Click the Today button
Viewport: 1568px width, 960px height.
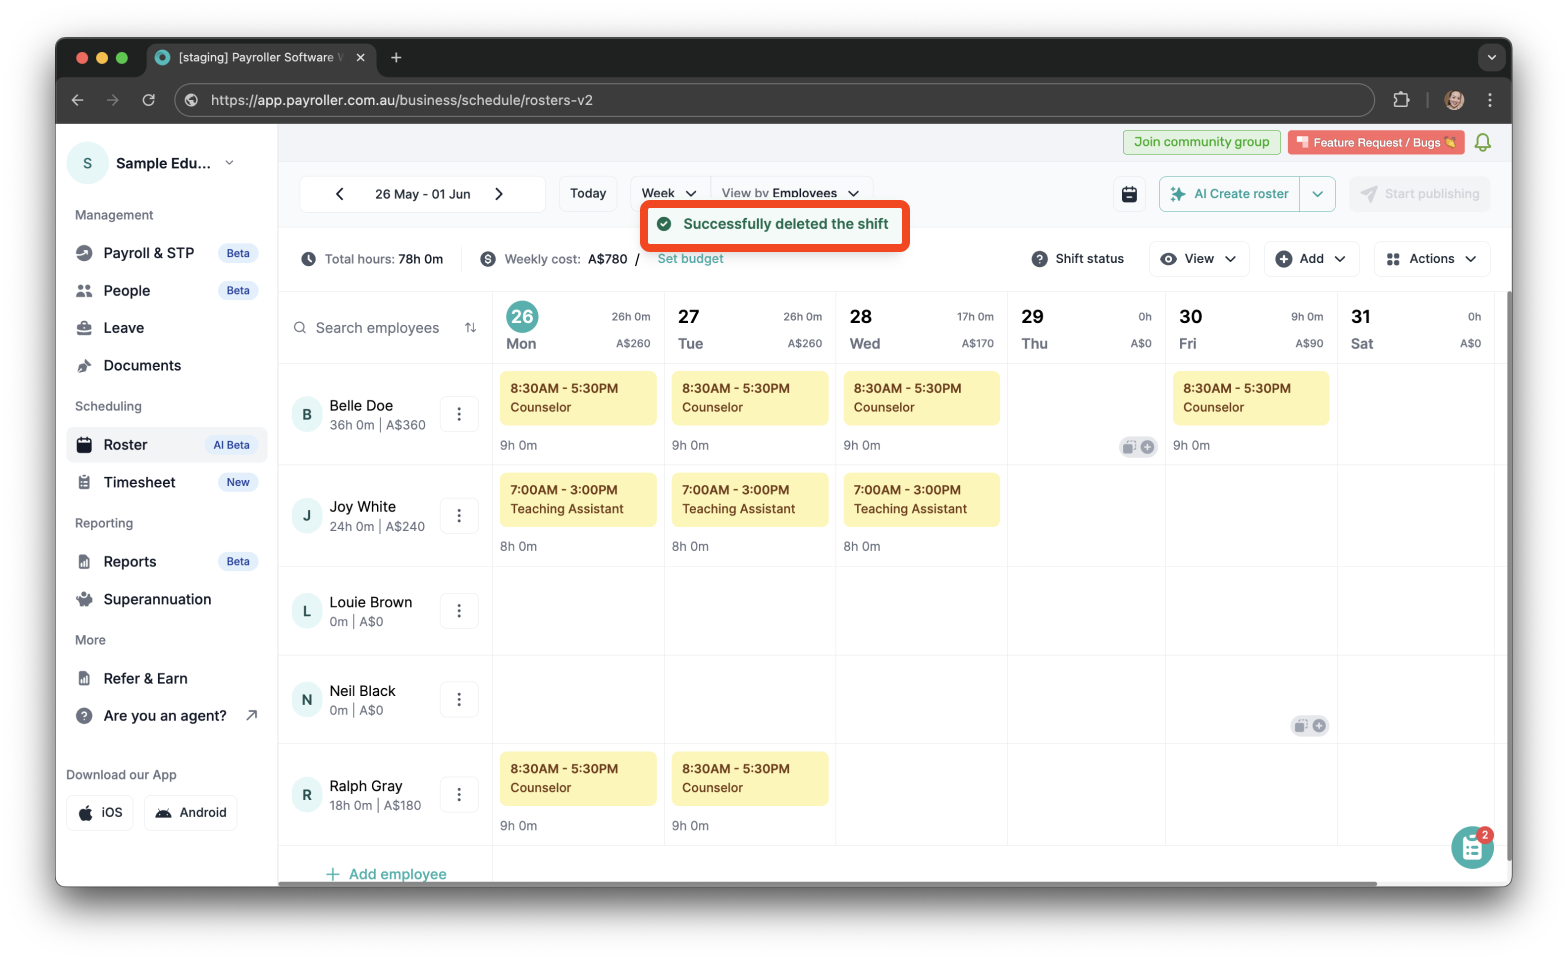point(588,194)
